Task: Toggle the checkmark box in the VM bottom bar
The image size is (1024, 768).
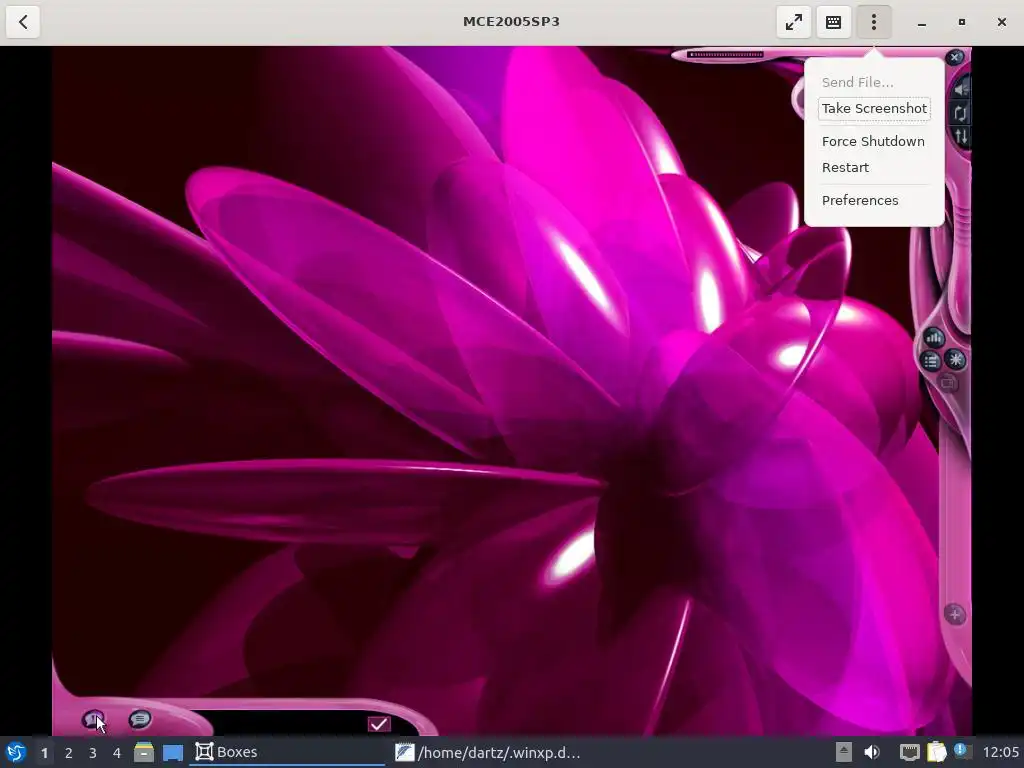Action: click(379, 724)
